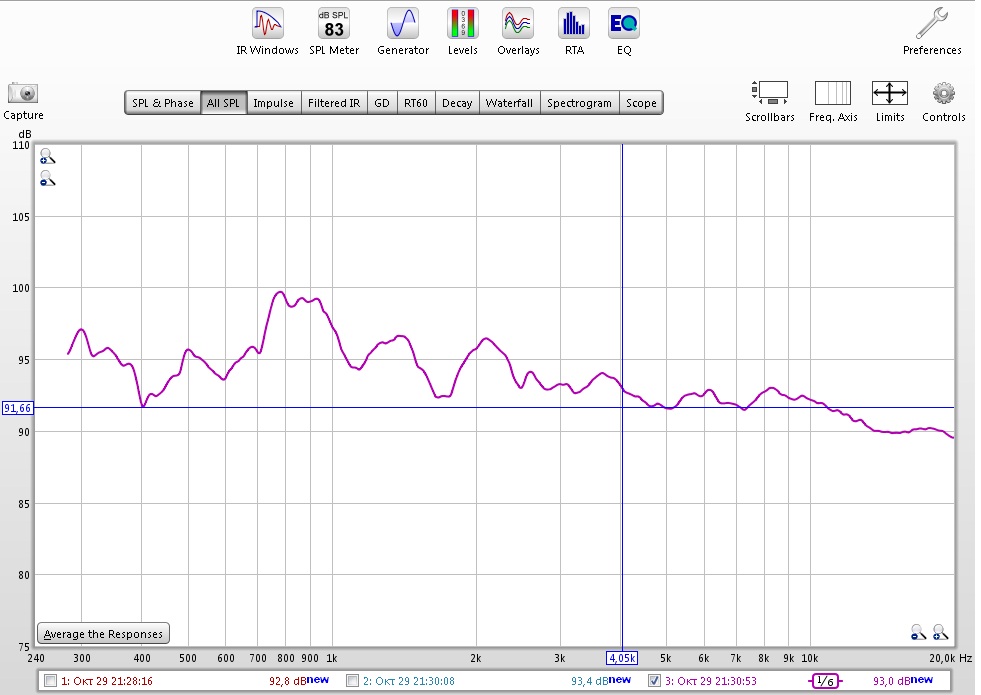
Task: Click the Average the Responses button
Action: click(103, 634)
